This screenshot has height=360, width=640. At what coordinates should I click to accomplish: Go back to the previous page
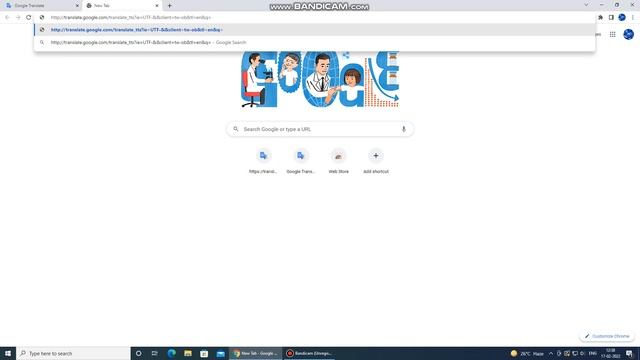7,18
